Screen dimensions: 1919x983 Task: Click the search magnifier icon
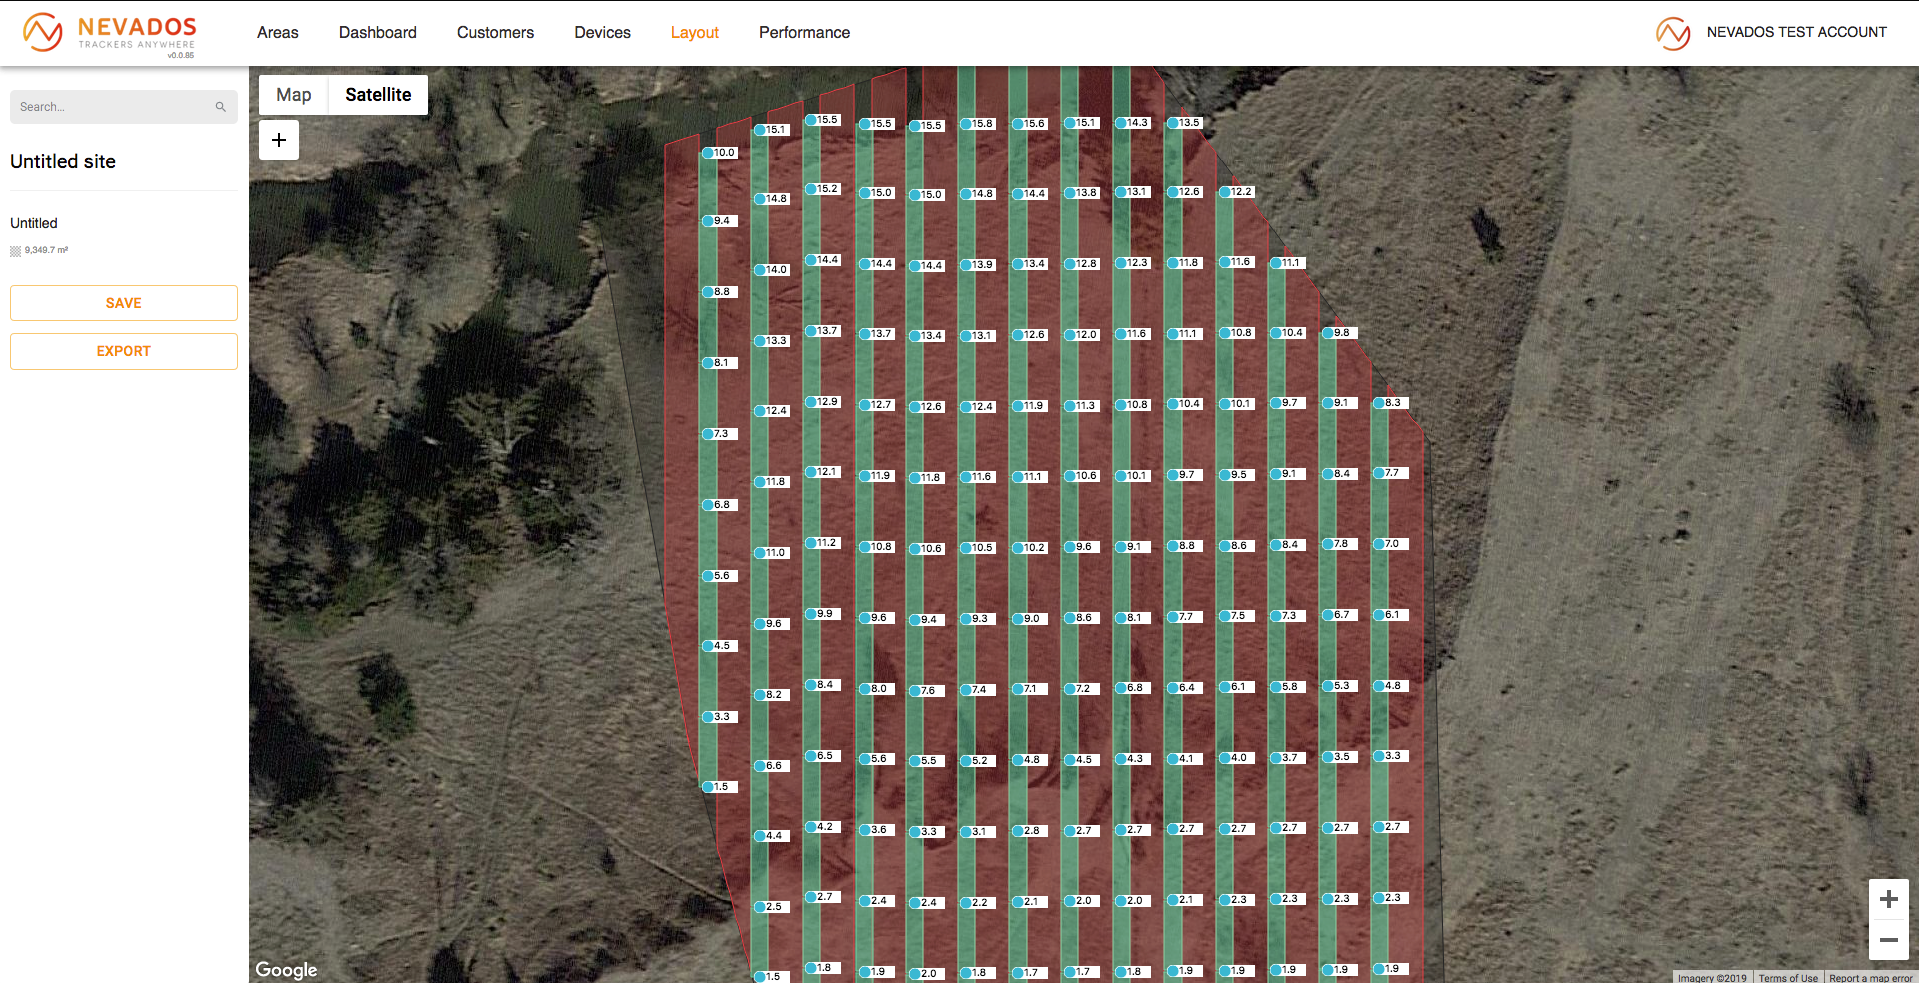(220, 107)
